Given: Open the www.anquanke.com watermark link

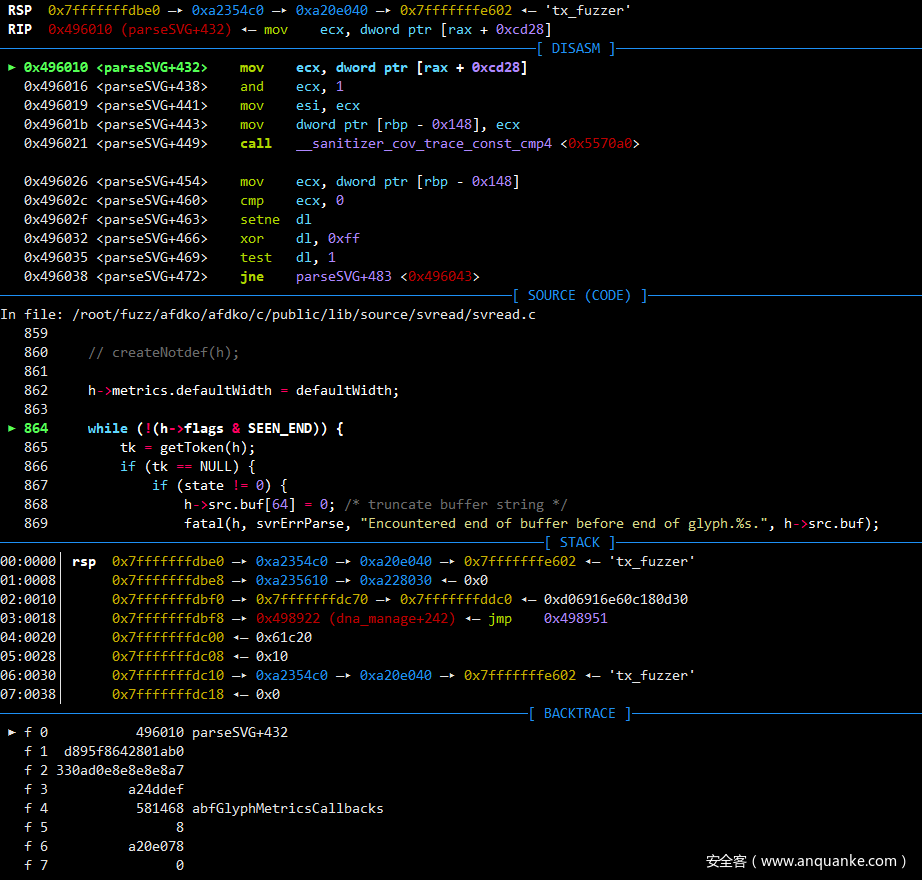Looking at the screenshot, I should pyautogui.click(x=806, y=861).
